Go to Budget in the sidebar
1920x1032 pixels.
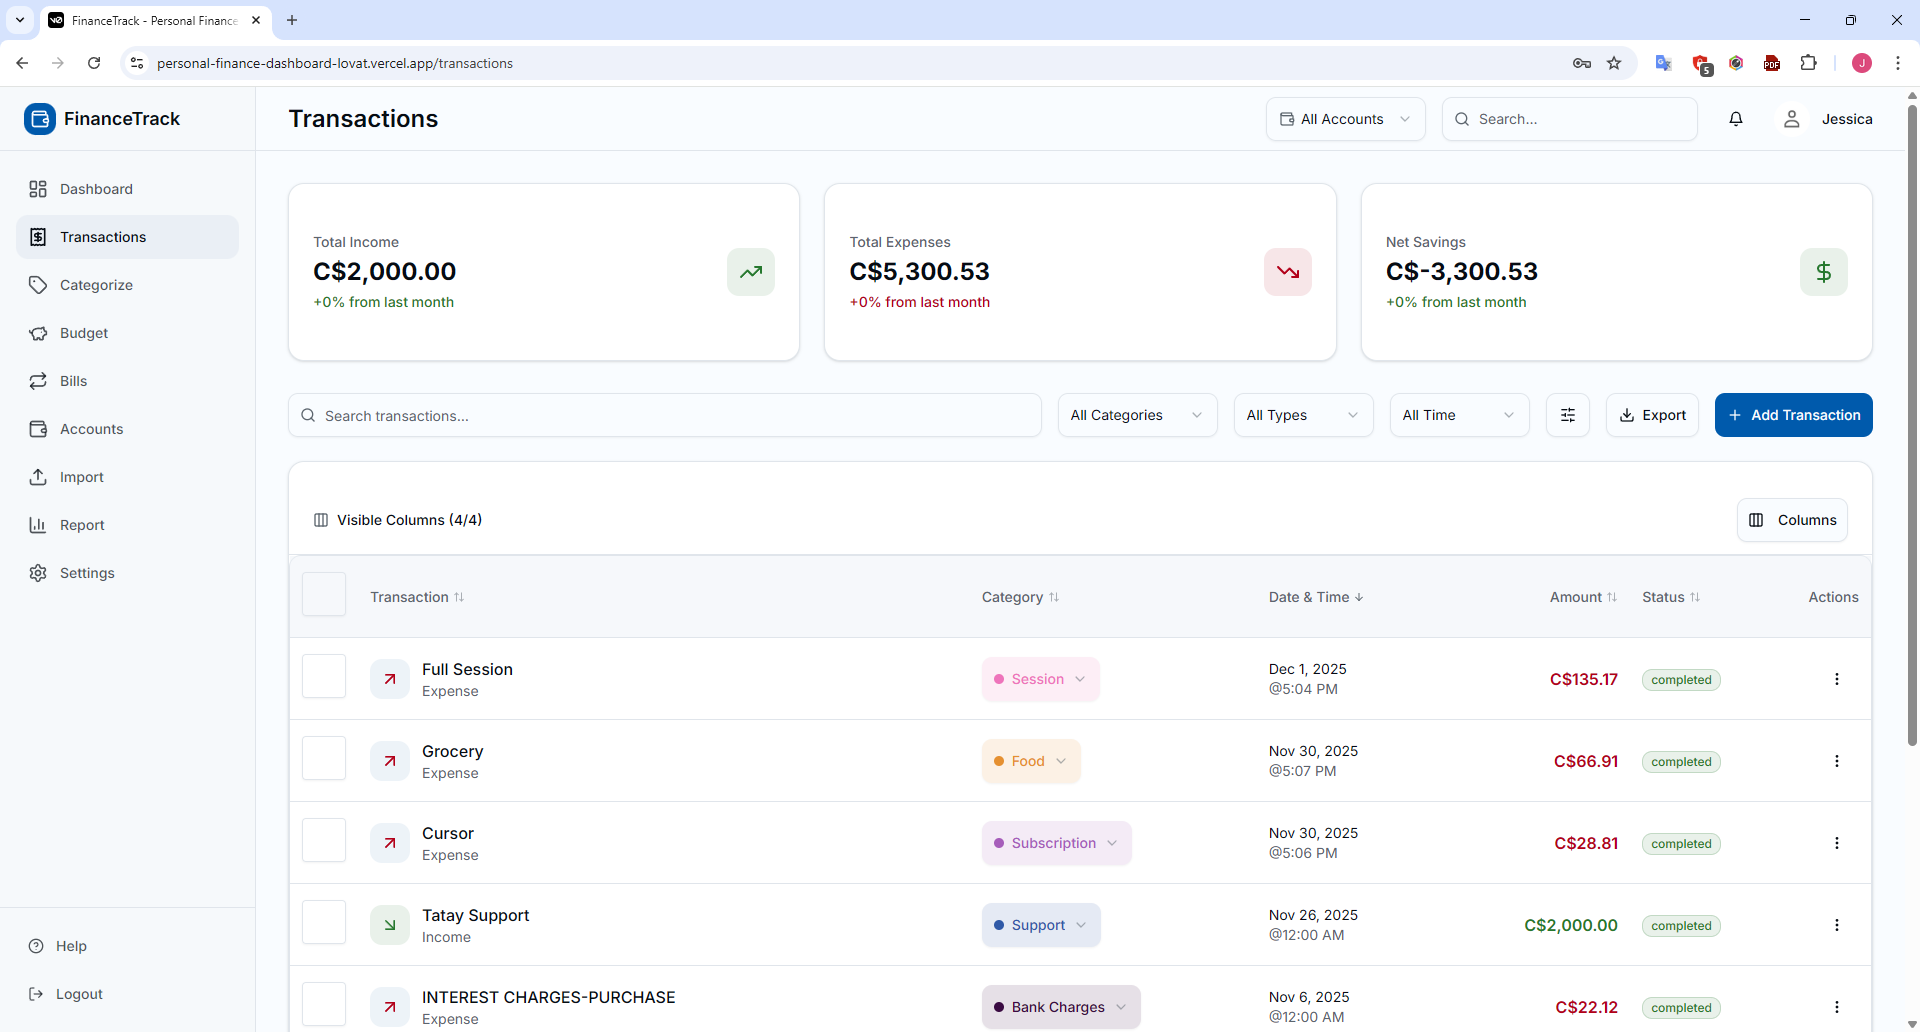[84, 333]
